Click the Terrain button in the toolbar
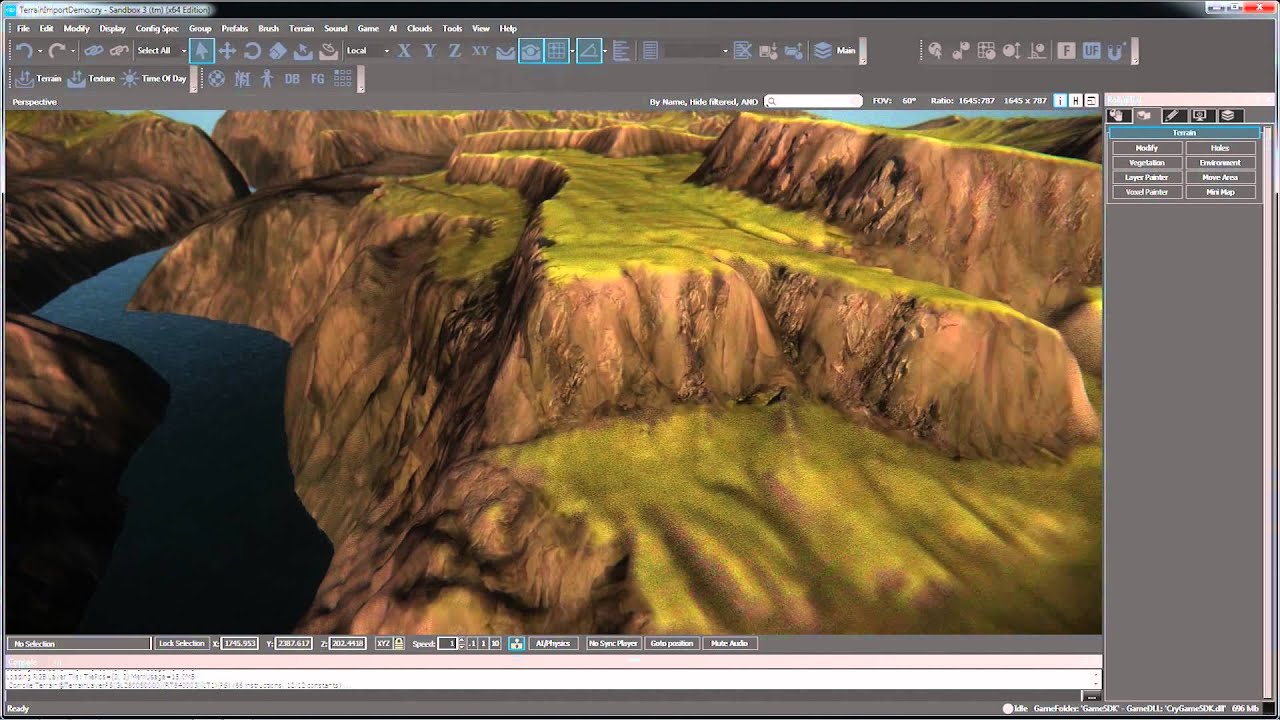The height and width of the screenshot is (720, 1280). [x=39, y=78]
